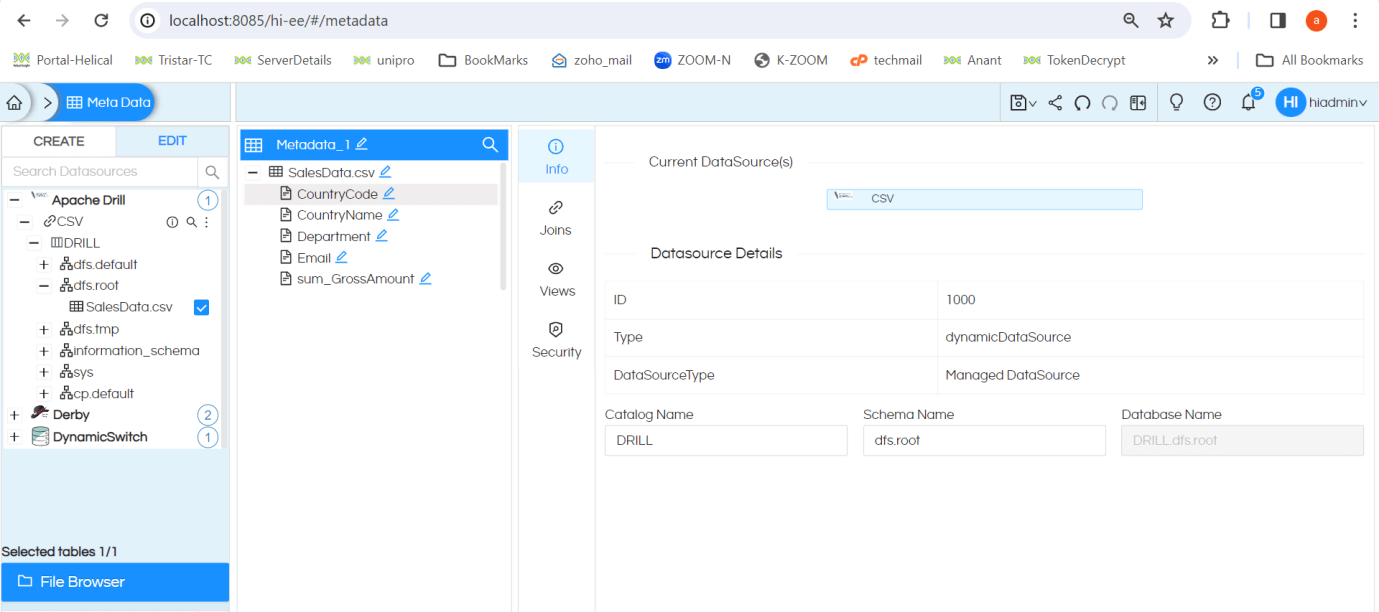The width and height of the screenshot is (1379, 612).
Task: Open the Portal-Helical bookmark
Action: click(63, 60)
